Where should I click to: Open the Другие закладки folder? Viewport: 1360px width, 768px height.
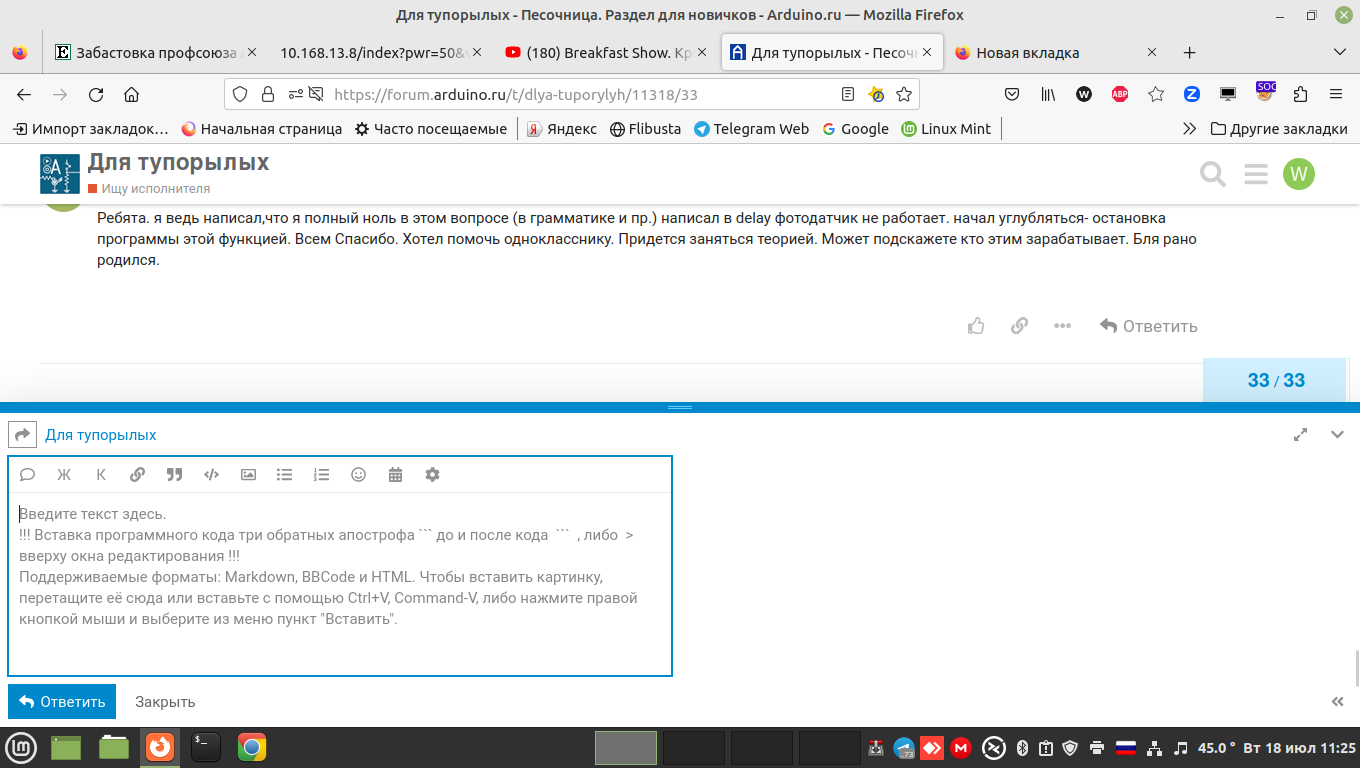pyautogui.click(x=1279, y=128)
